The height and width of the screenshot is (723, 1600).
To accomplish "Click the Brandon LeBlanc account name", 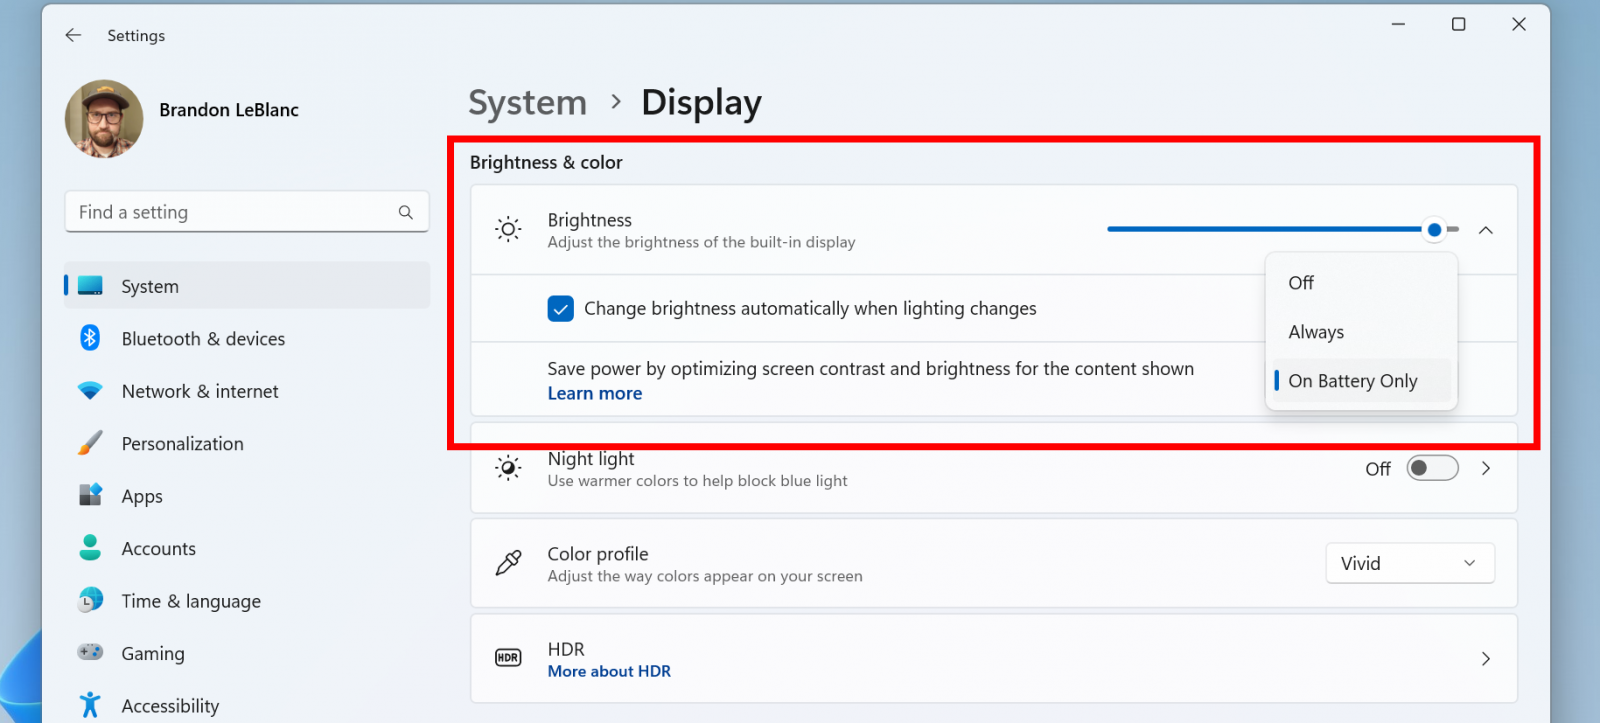I will point(229,110).
